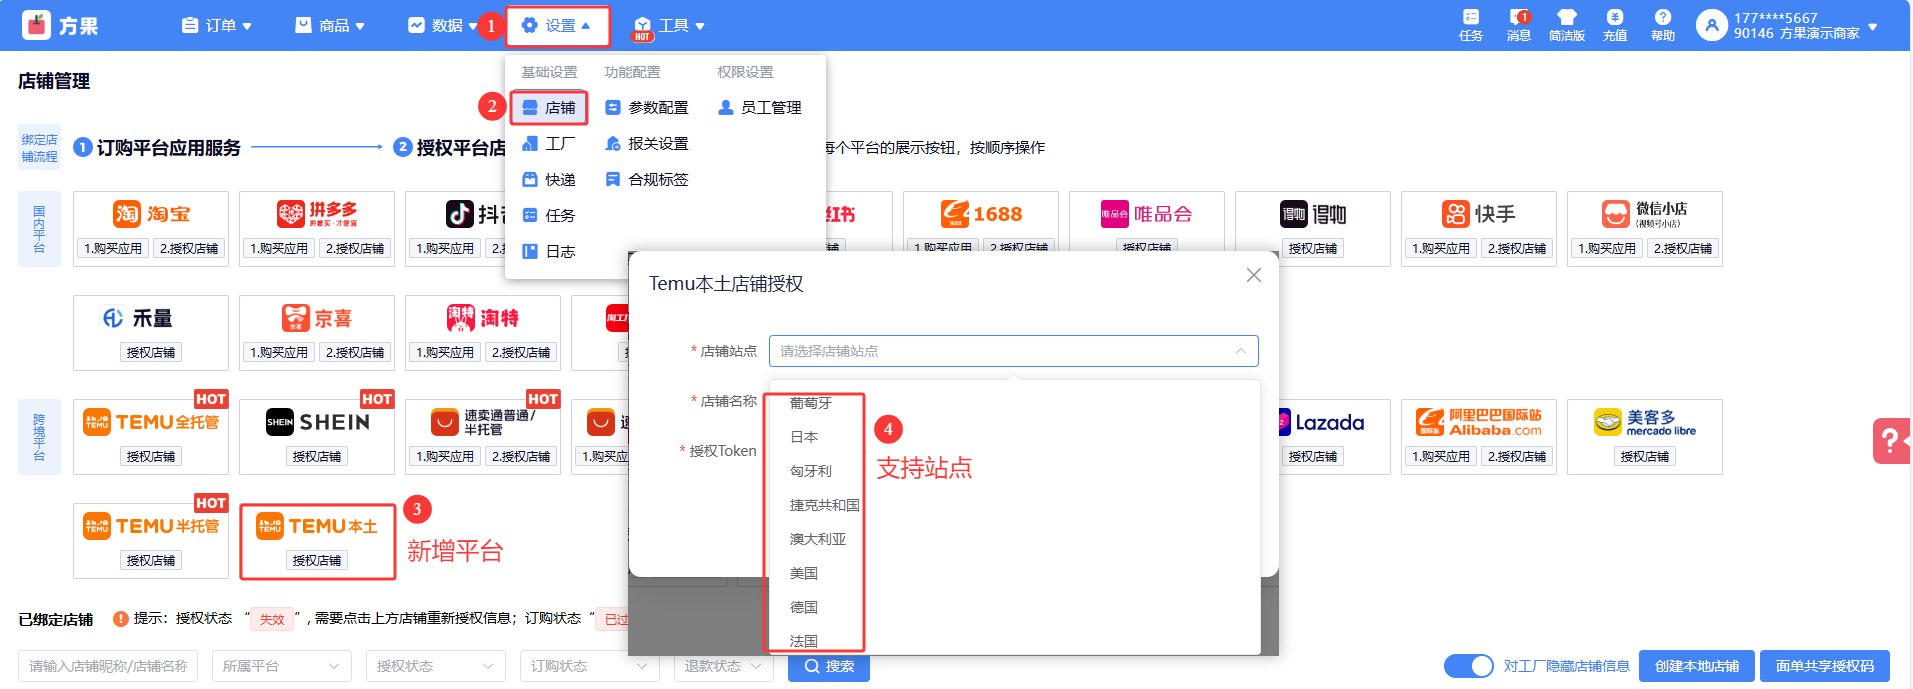Click the 得物 platform logo
The height and width of the screenshot is (689, 1913).
coord(1313,214)
